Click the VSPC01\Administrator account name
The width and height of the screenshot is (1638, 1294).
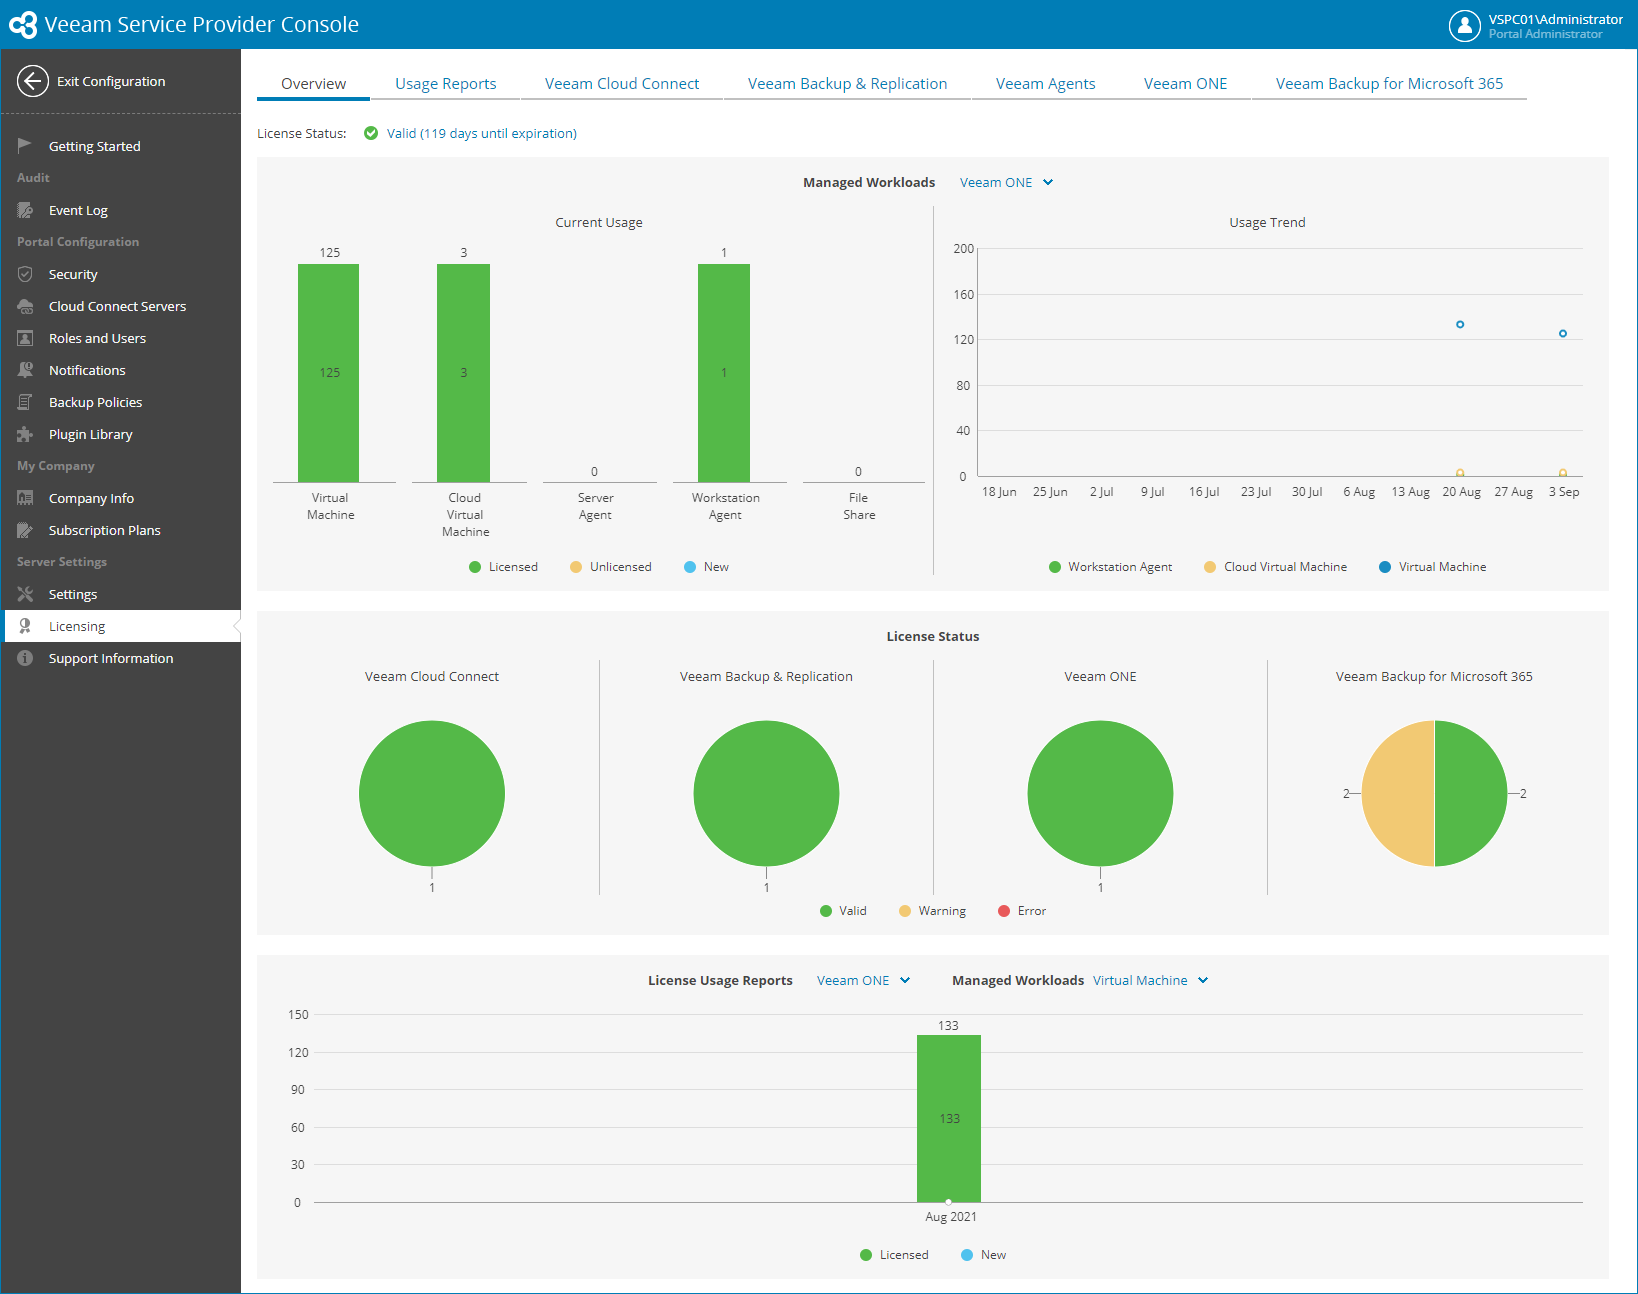[1555, 19]
